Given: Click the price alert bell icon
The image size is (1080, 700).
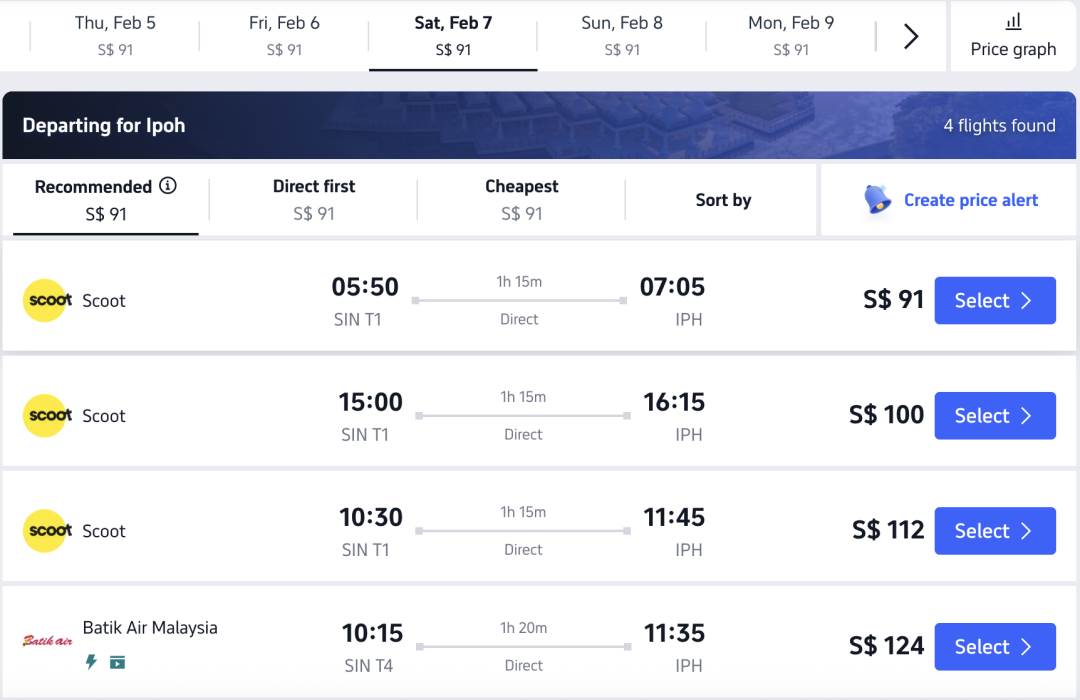Looking at the screenshot, I should (877, 200).
